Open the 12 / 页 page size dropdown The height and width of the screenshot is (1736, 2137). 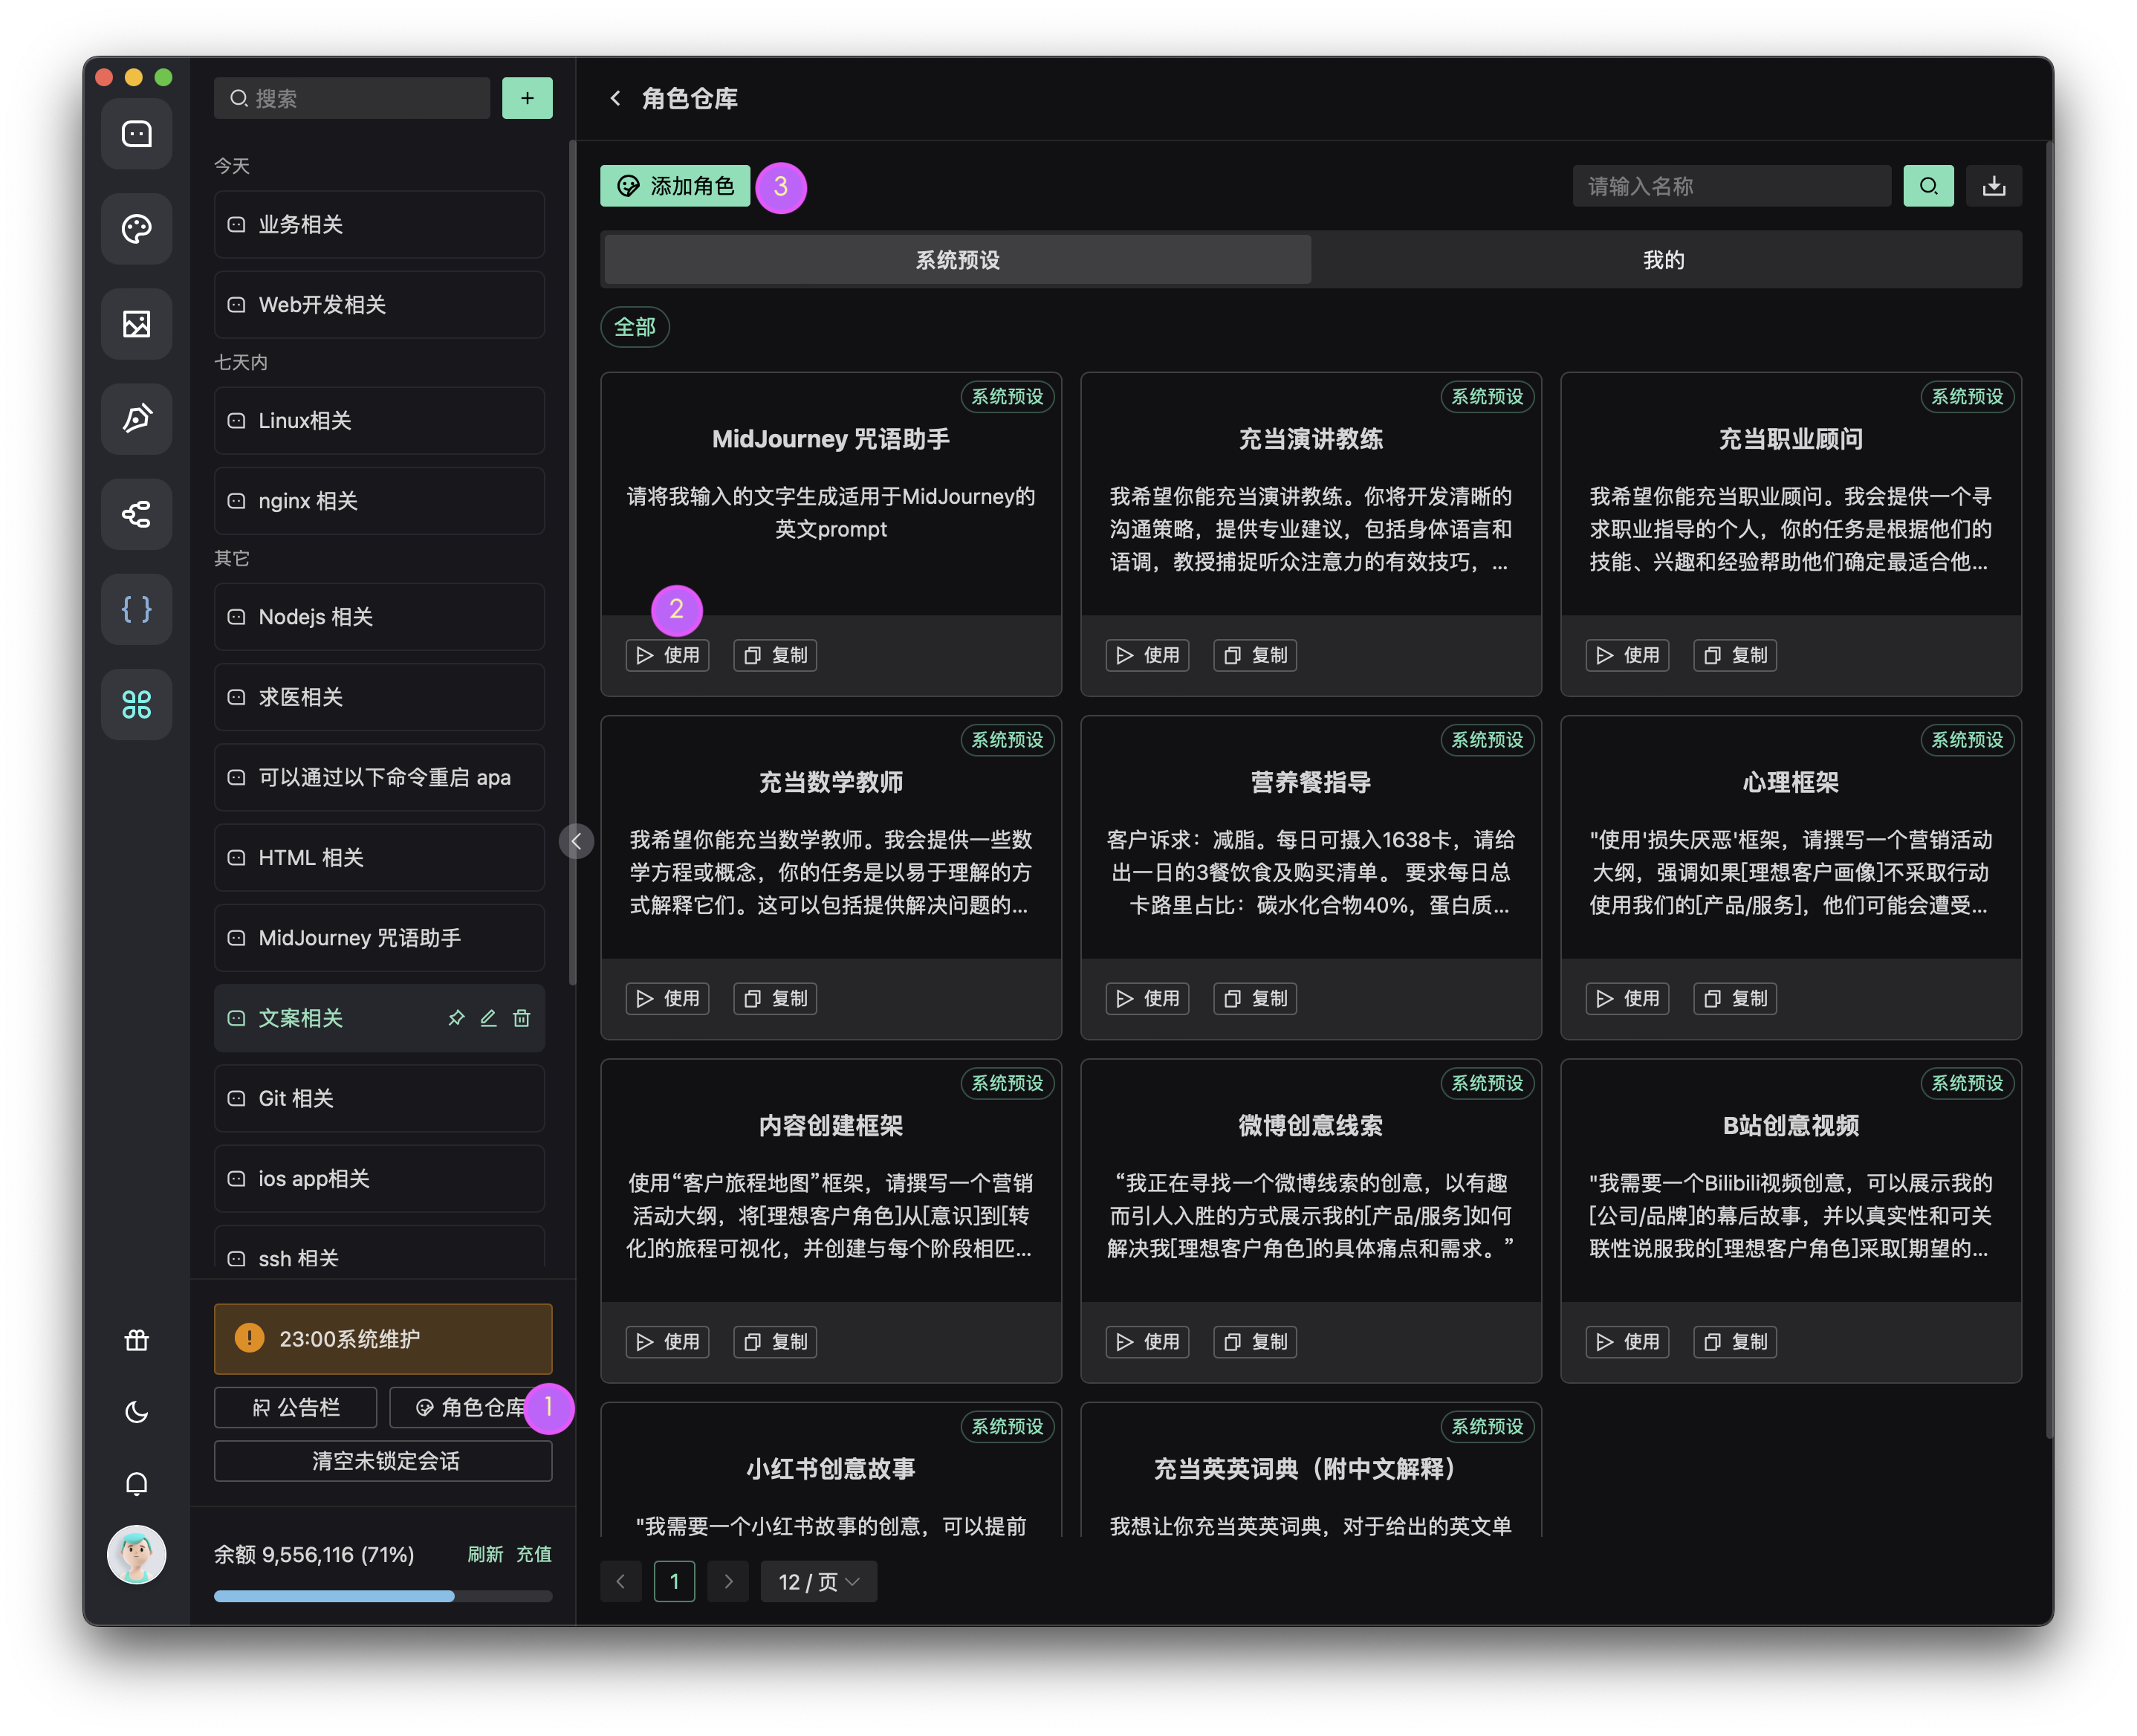coord(818,1581)
